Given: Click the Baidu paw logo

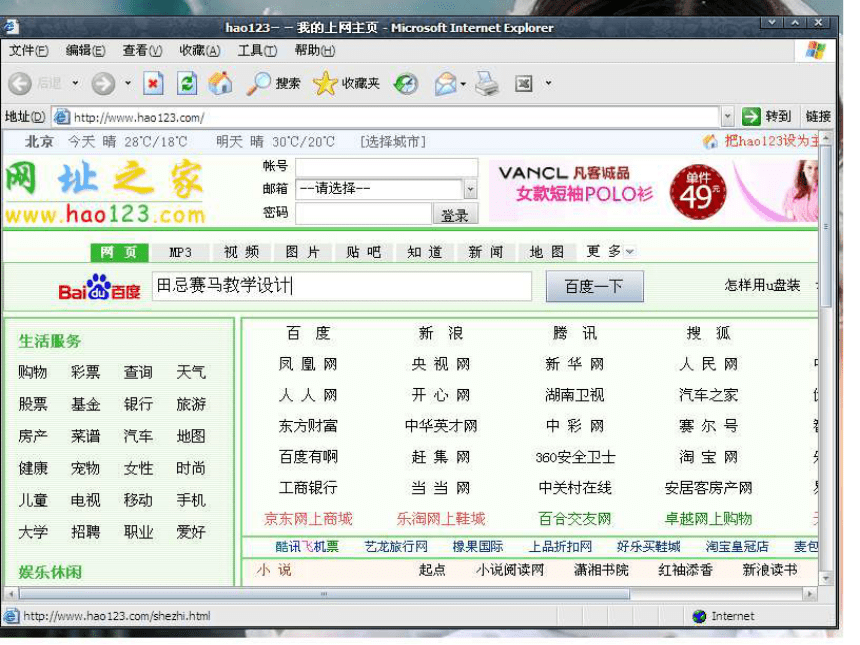Looking at the screenshot, I should click(x=99, y=287).
